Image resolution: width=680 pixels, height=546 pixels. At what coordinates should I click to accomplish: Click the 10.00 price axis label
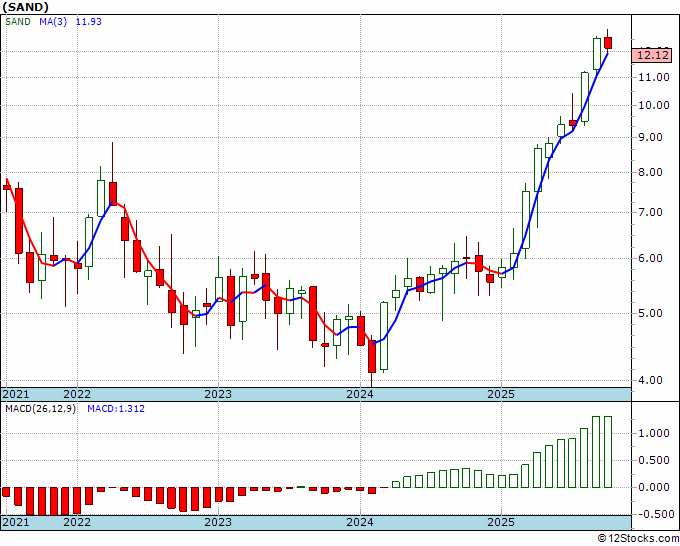coord(654,105)
